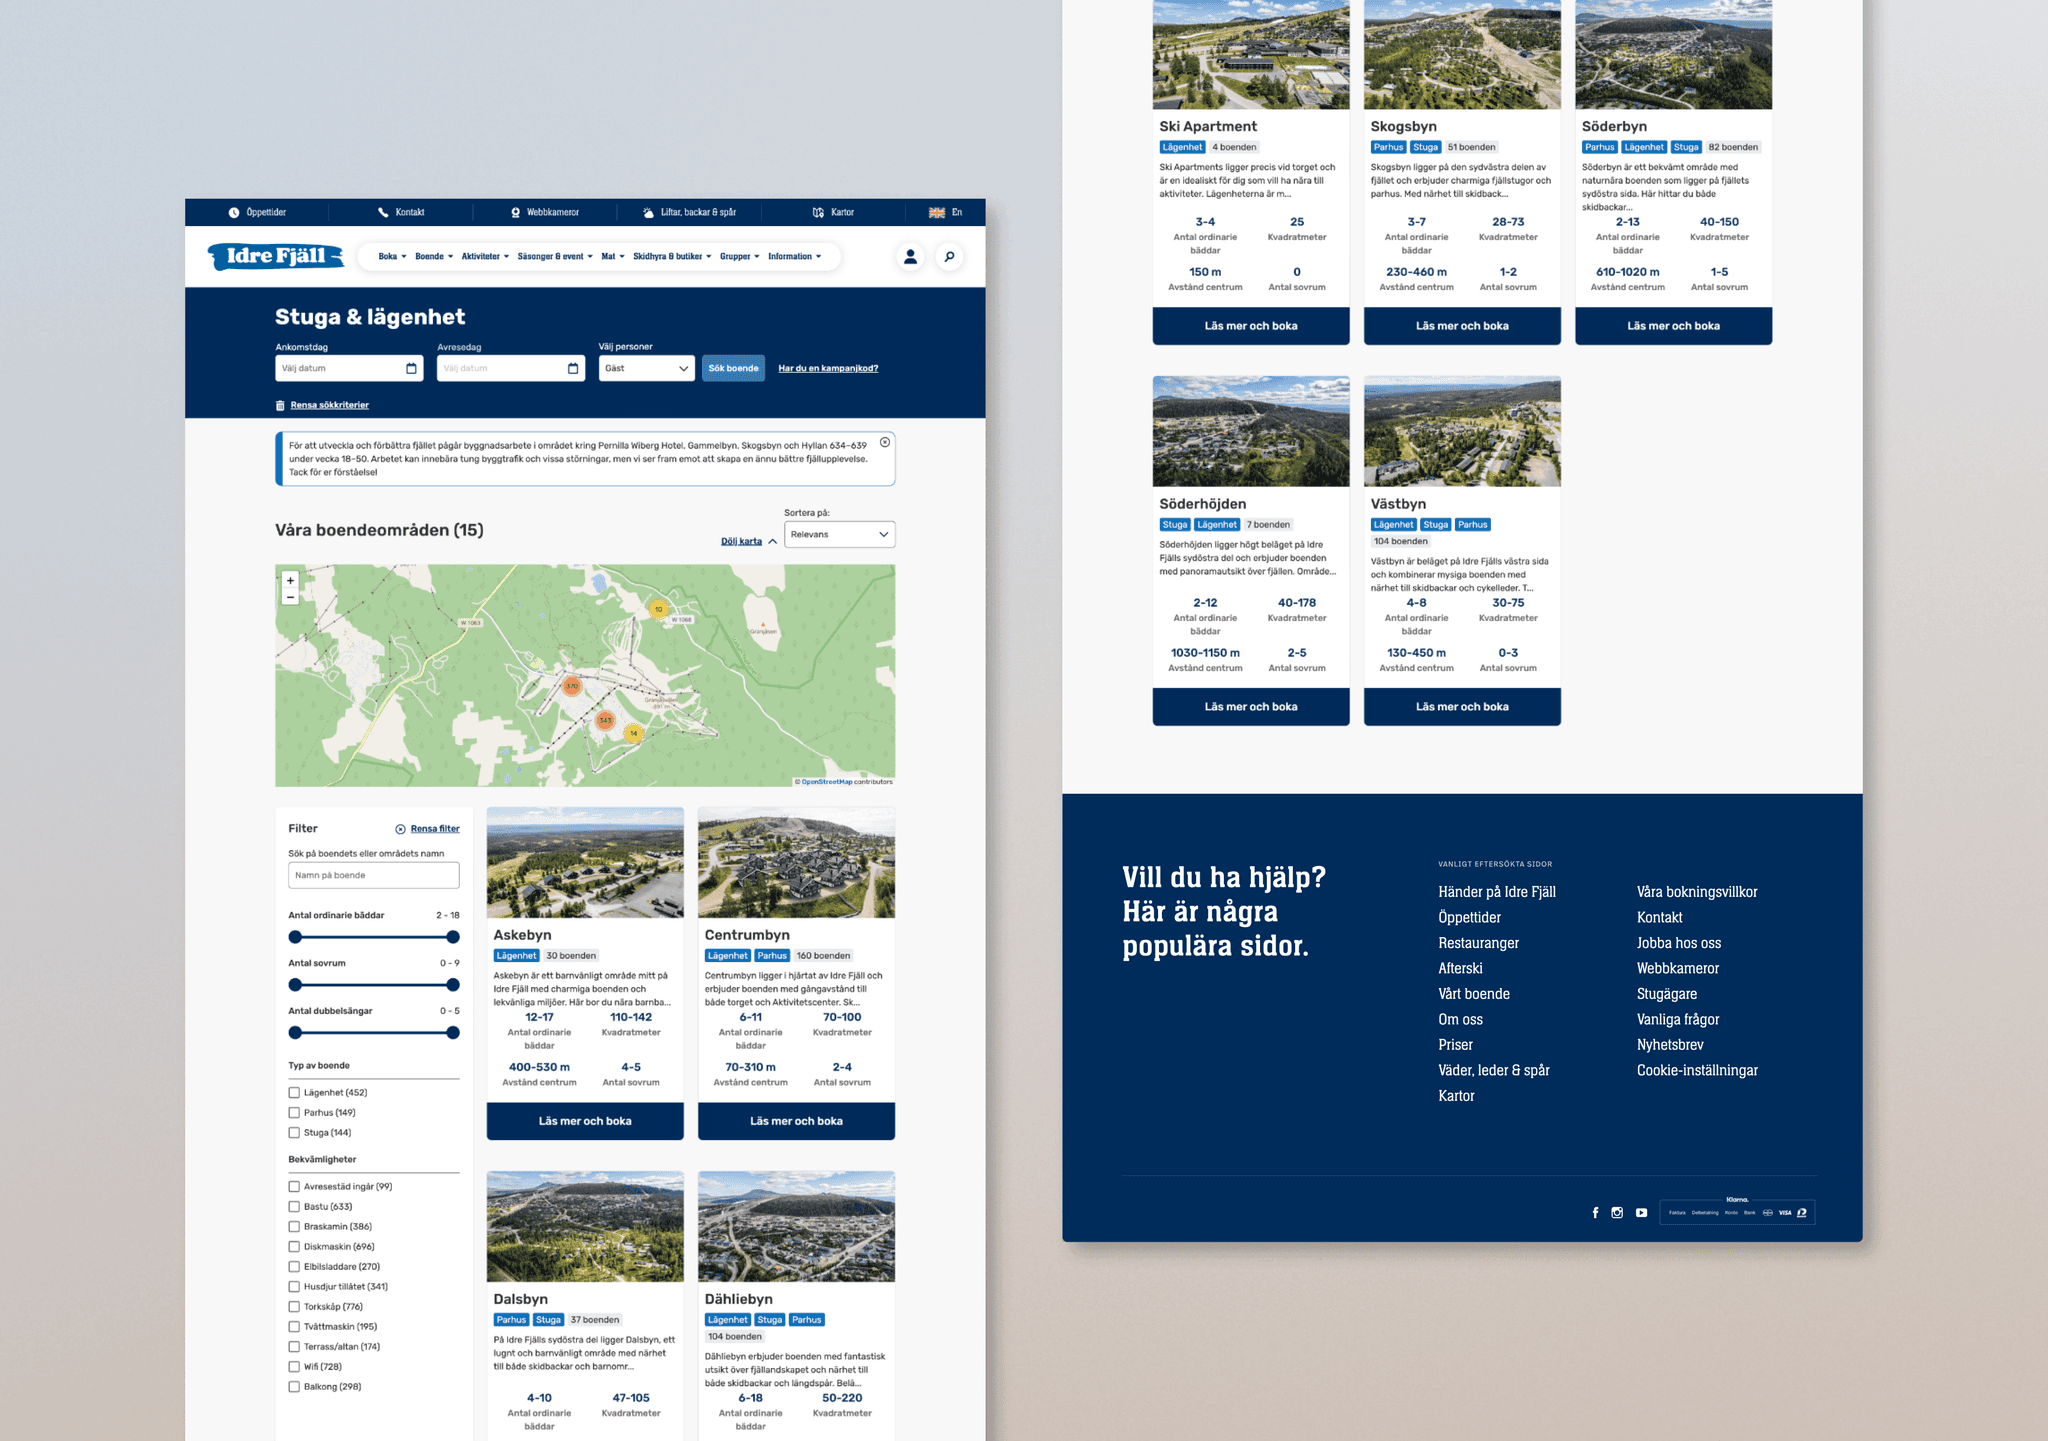Tick the Husdjur tillåtet (341) checkbox
This screenshot has width=2048, height=1441.
pos(294,1287)
